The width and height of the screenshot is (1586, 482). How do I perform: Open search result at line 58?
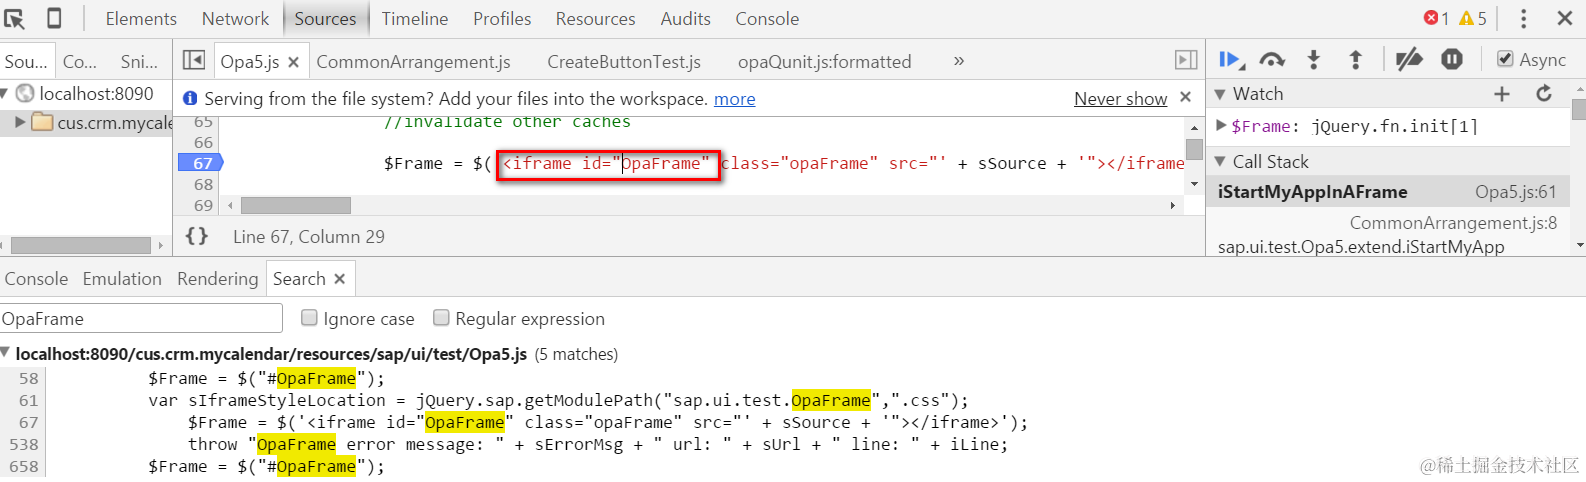(266, 378)
